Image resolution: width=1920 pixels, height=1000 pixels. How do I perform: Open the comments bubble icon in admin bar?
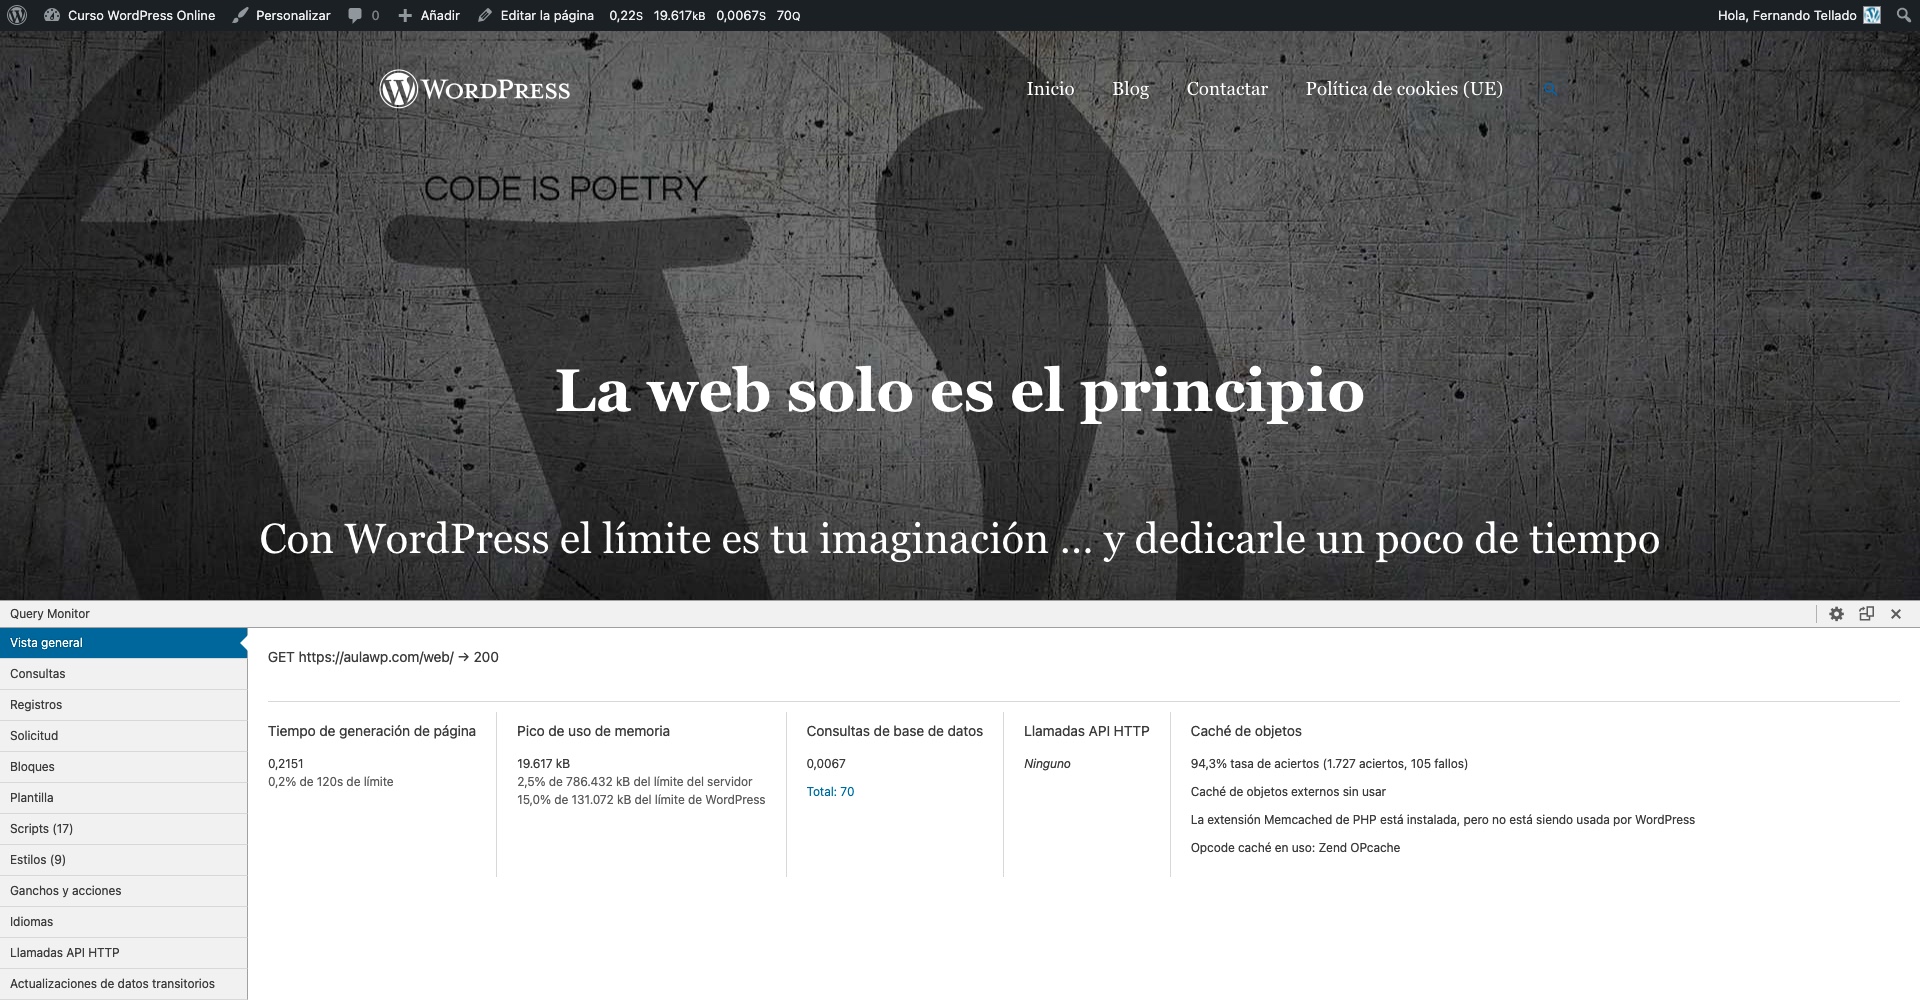[x=356, y=15]
